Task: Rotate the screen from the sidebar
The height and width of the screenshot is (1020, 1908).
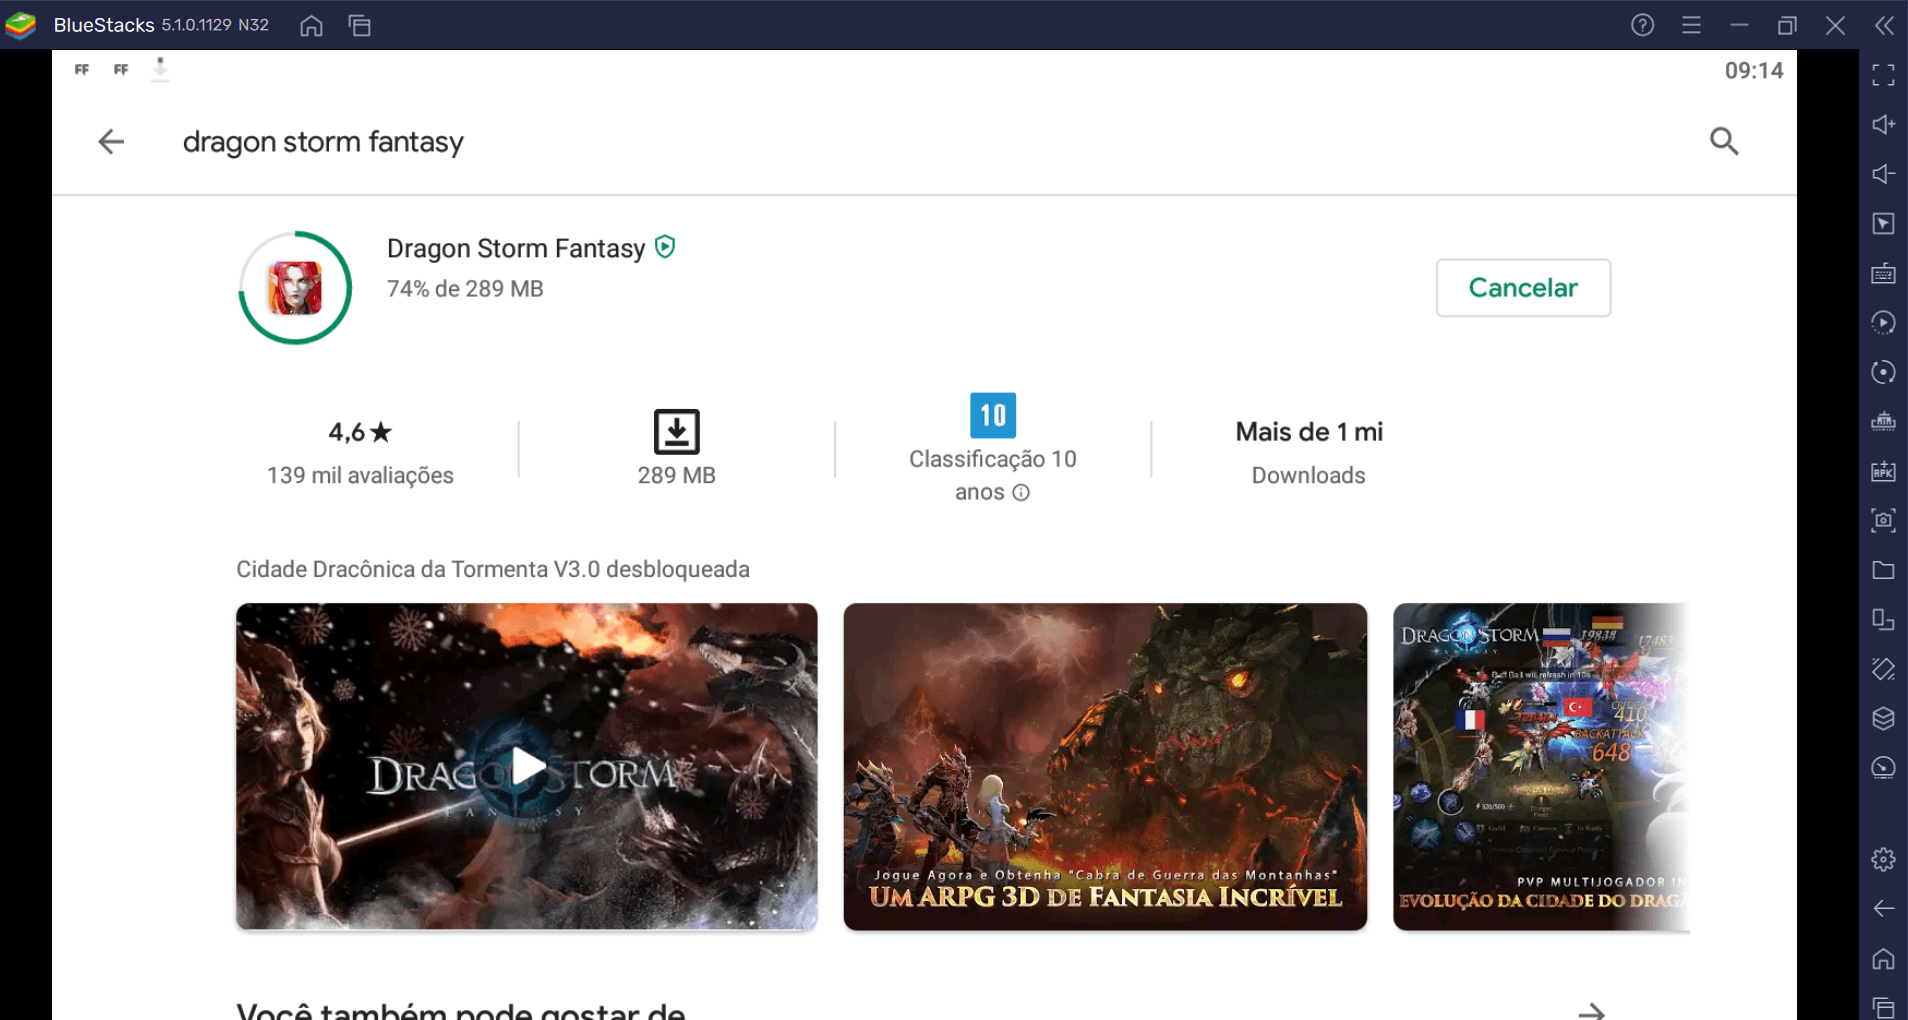Action: [x=1883, y=620]
